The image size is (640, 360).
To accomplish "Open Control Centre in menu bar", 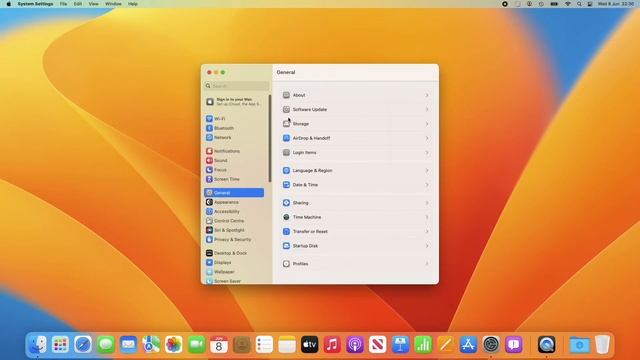I will point(590,4).
